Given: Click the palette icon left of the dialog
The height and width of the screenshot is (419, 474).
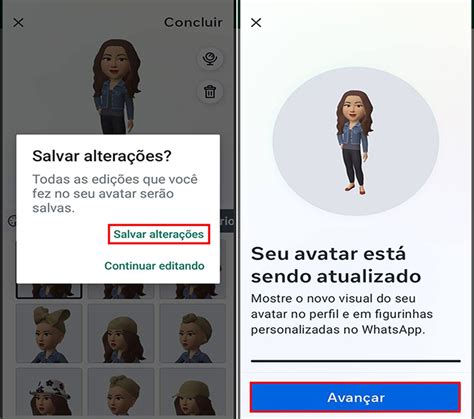Looking at the screenshot, I should [x=12, y=221].
